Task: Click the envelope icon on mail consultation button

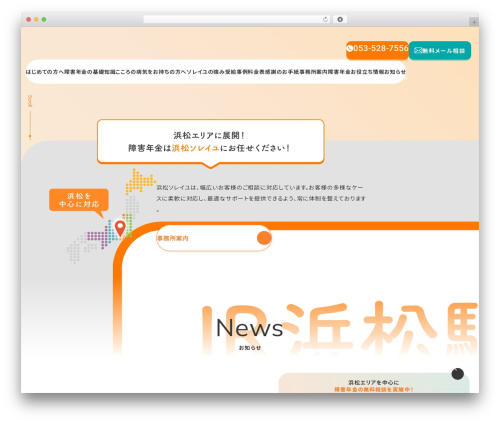Action: click(x=418, y=51)
